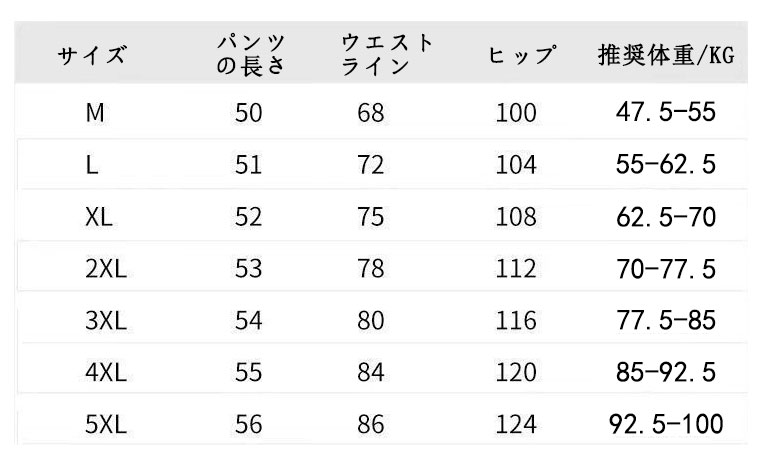The height and width of the screenshot is (461, 766).
Task: Click the weight range 47.5-55 cell
Action: coord(666,114)
